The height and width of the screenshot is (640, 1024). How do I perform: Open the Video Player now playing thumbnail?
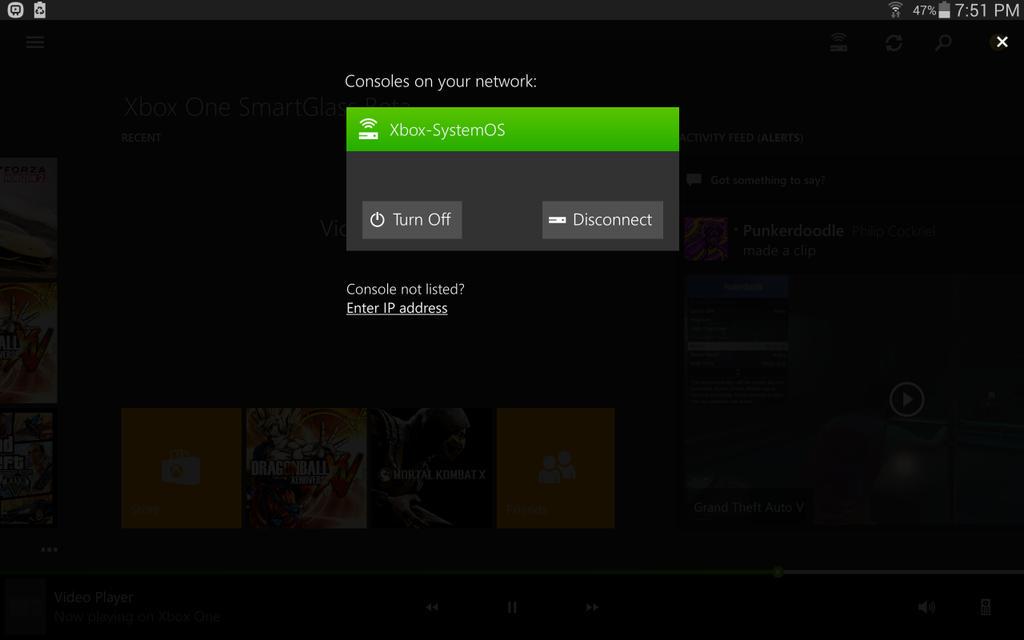tap(25, 607)
